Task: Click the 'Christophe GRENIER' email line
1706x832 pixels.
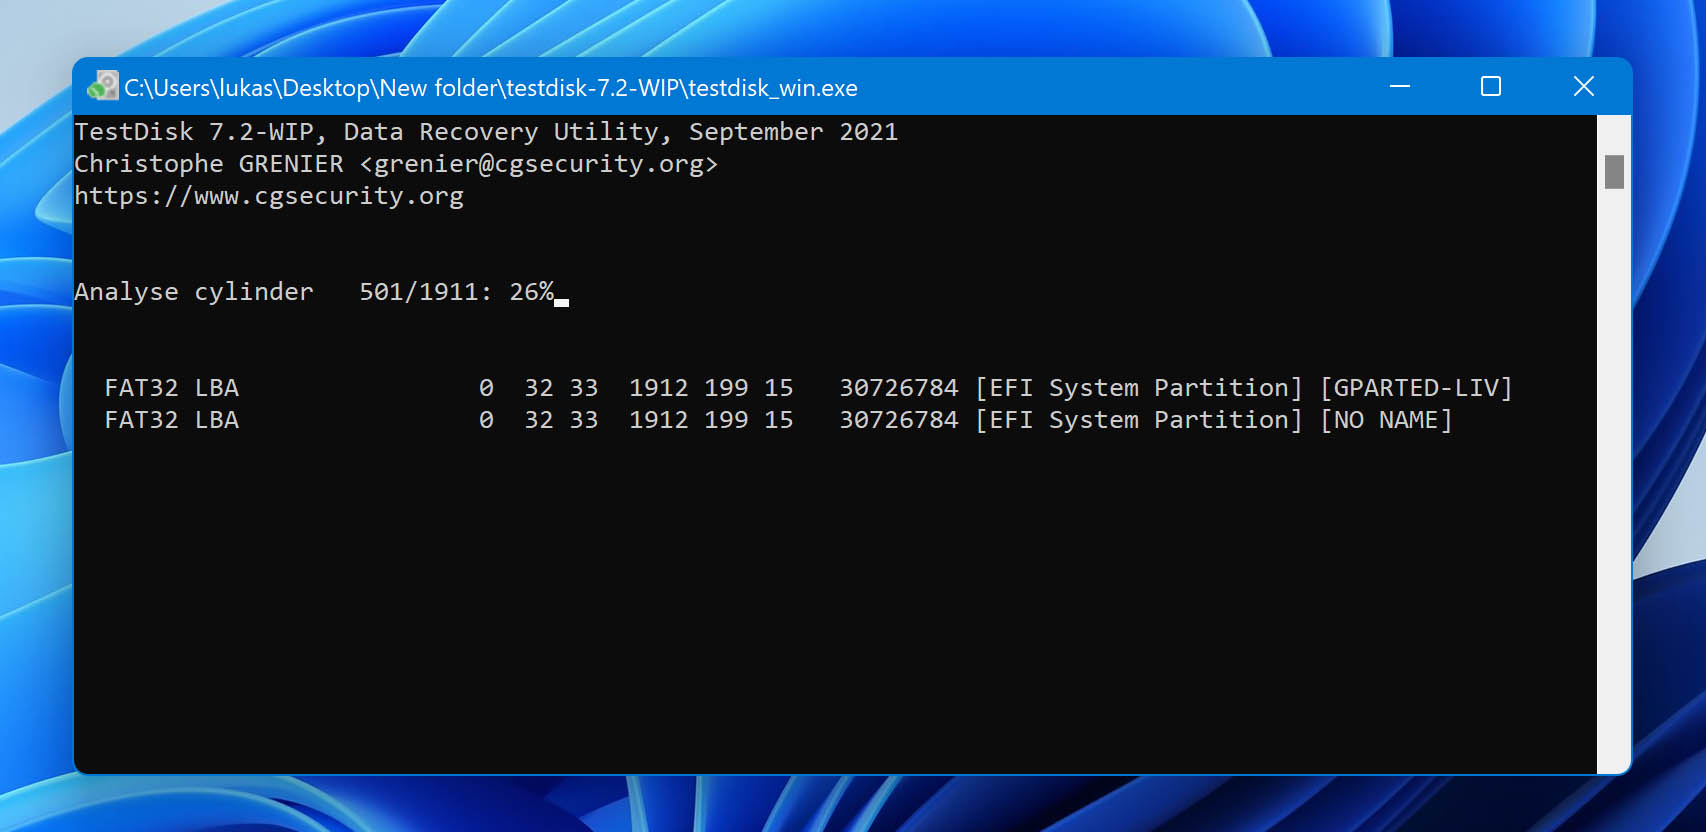Action: [x=396, y=164]
